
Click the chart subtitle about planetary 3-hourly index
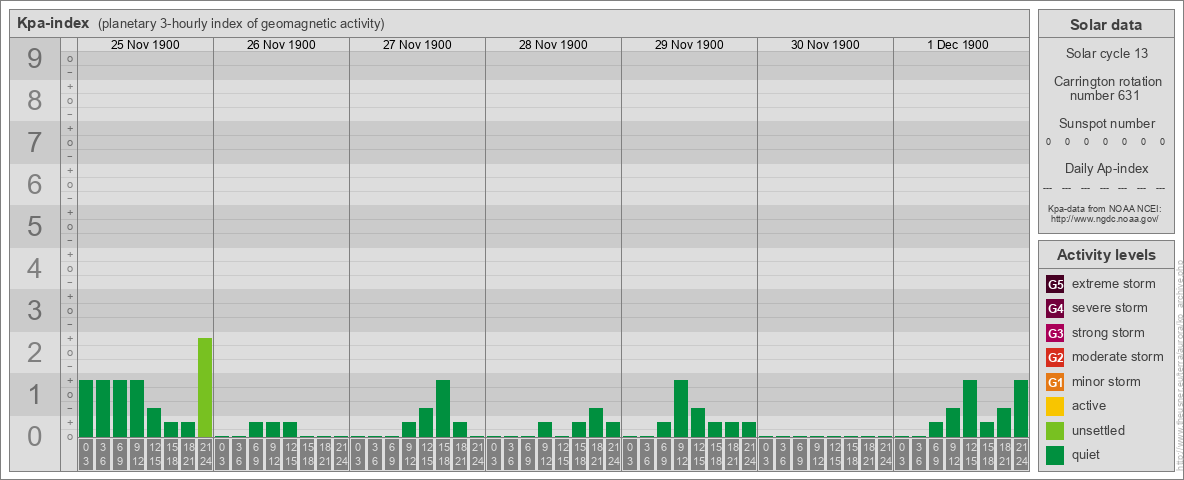click(x=241, y=24)
